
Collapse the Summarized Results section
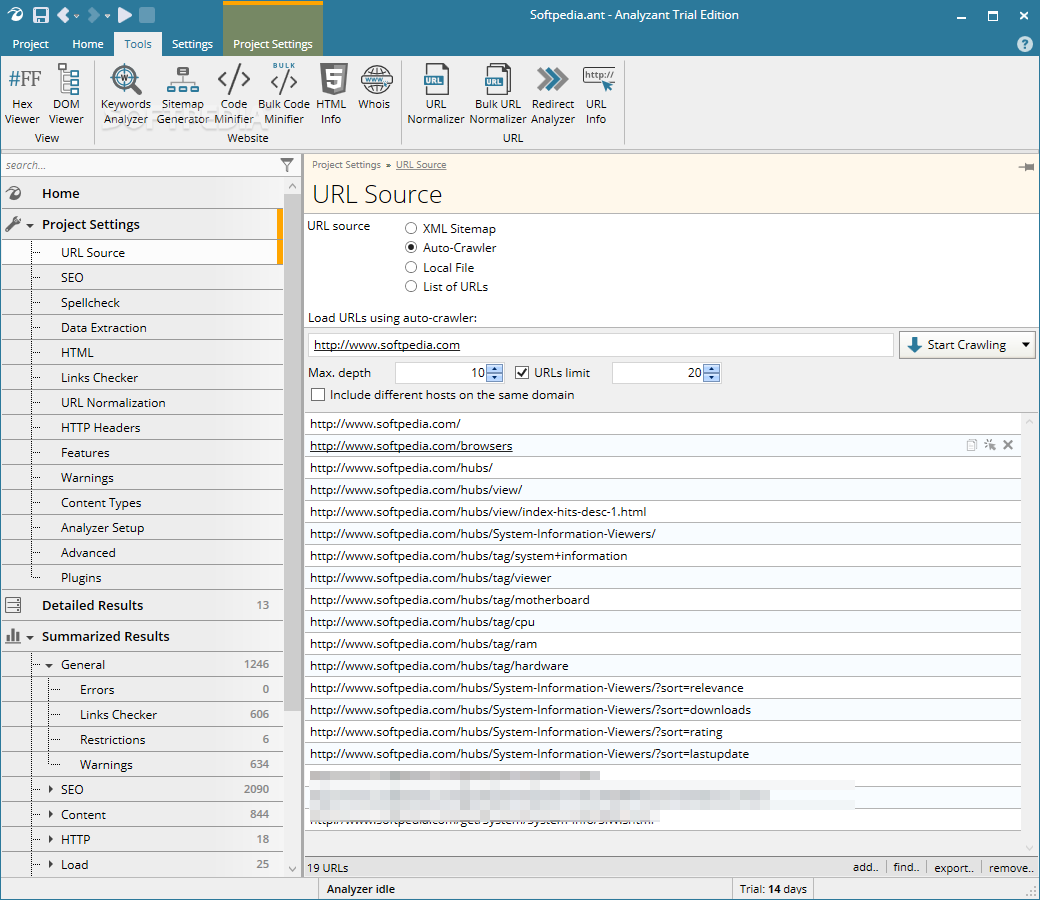(30, 637)
